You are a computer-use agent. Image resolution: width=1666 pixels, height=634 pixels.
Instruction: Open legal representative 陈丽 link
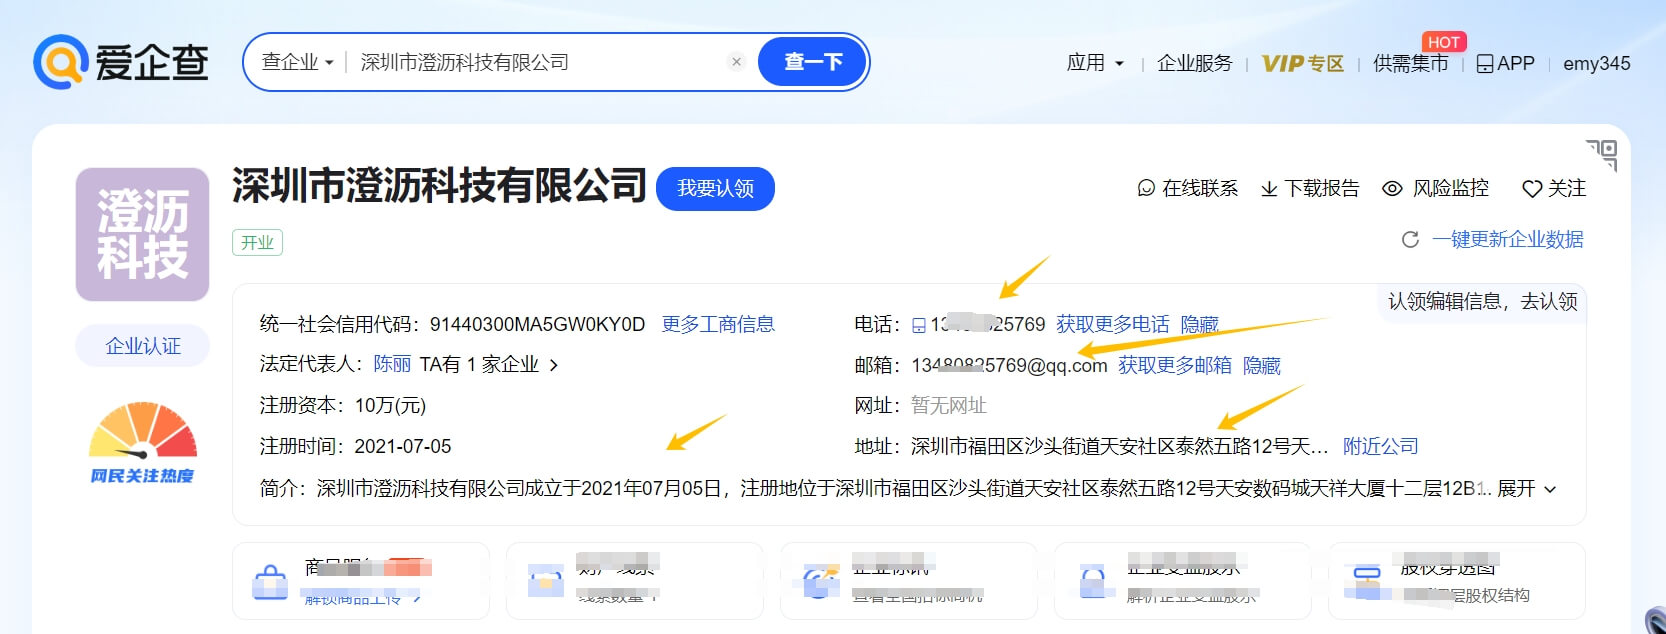click(x=392, y=364)
